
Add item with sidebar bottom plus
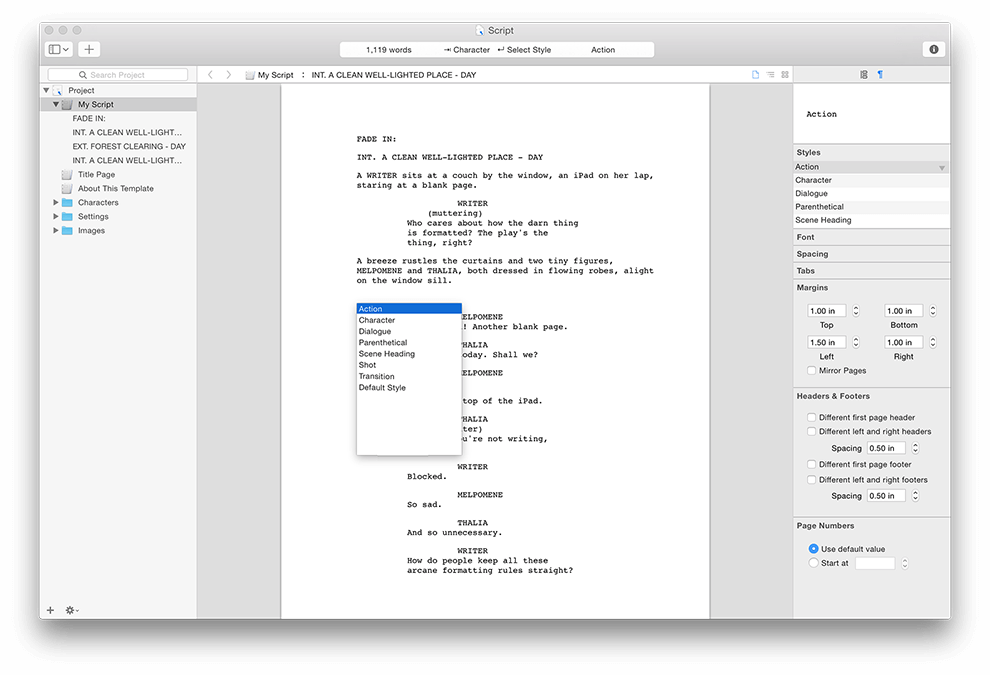[x=51, y=610]
